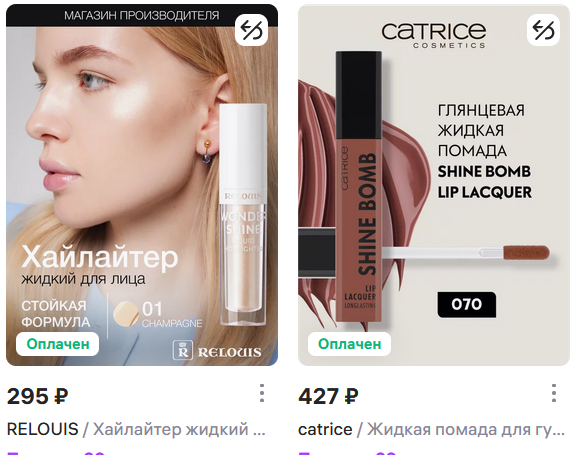Click the МАГАЗИН ПРОИЗВОДИТЕЛЯ banner

pos(142,15)
